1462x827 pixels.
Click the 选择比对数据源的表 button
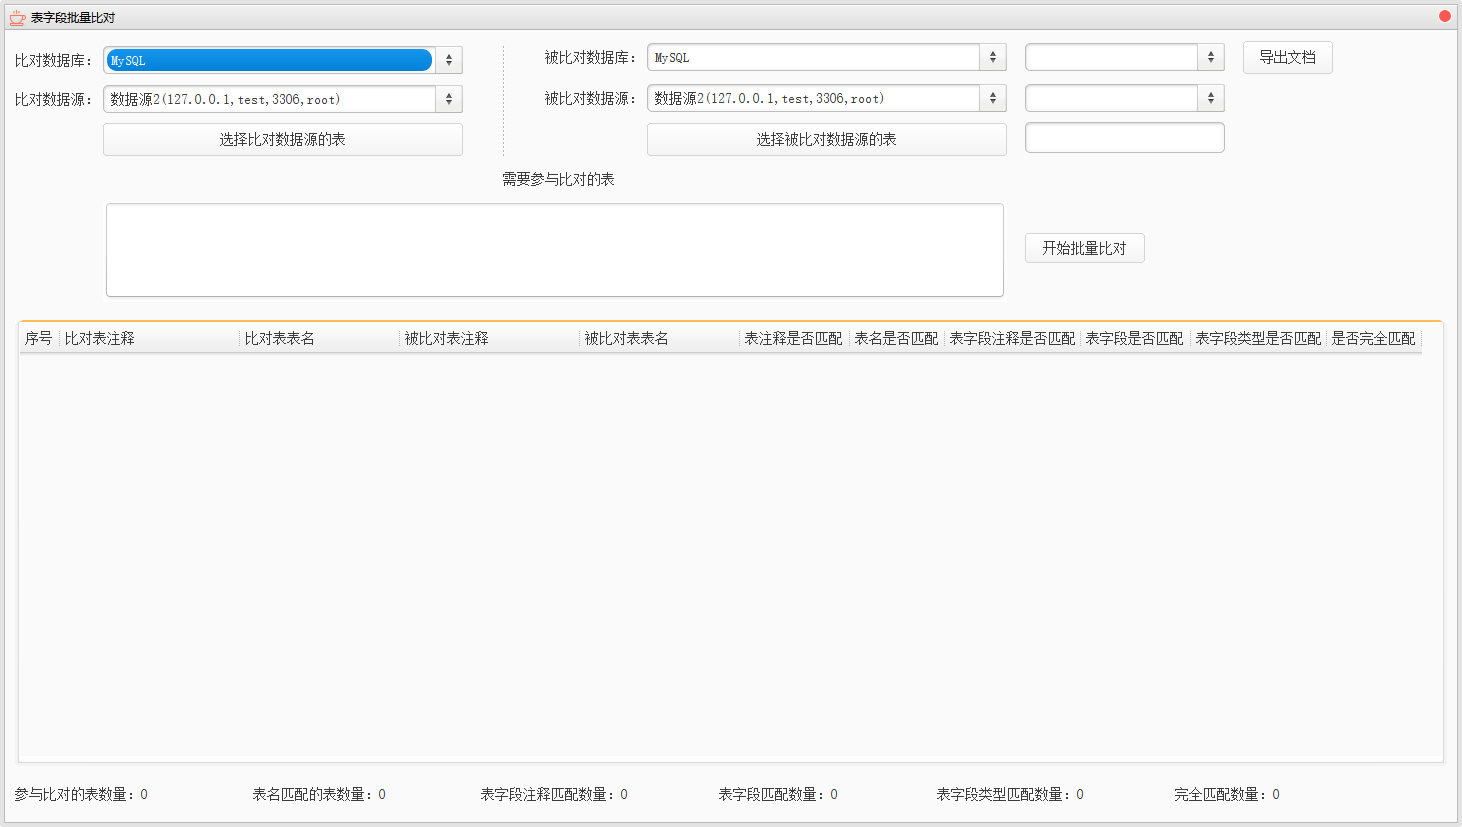click(282, 140)
